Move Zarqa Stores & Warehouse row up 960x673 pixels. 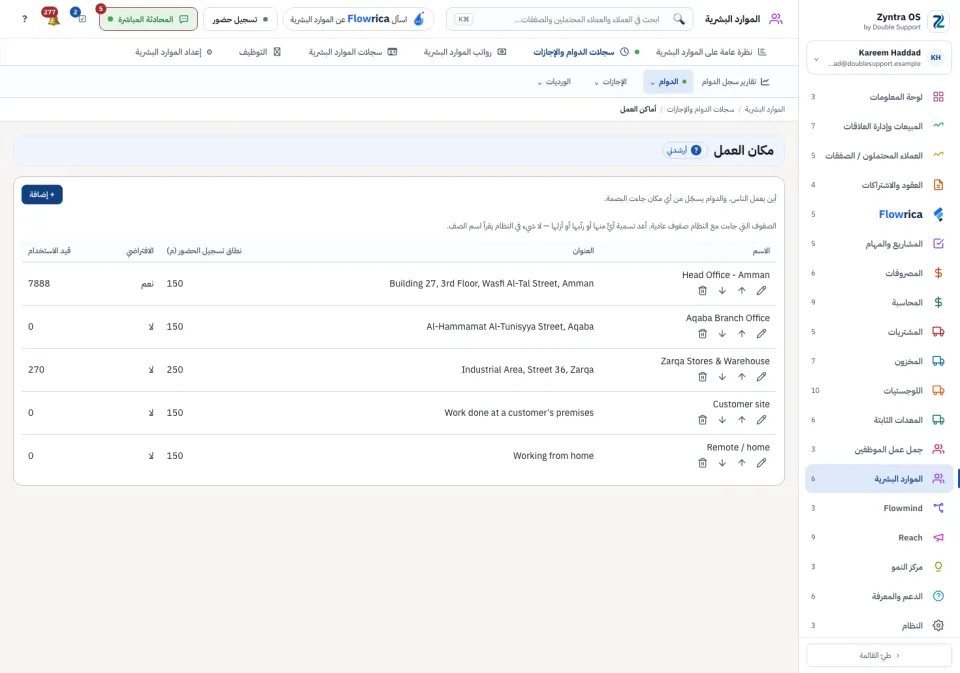click(741, 377)
